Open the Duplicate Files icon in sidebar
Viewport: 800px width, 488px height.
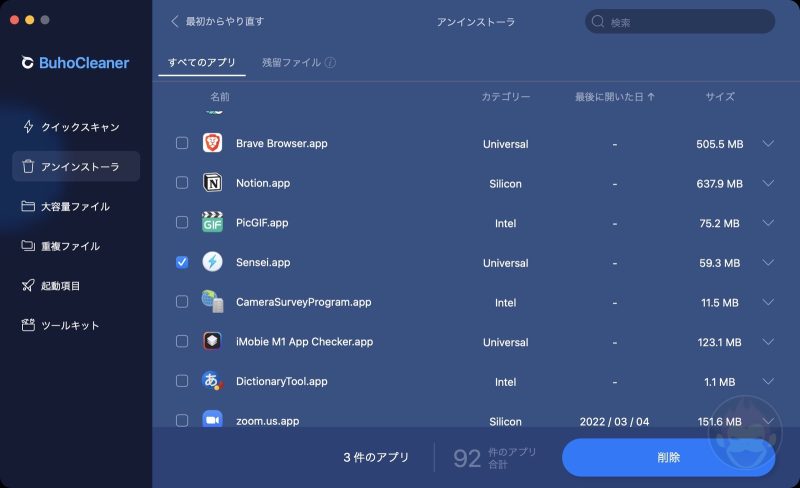click(28, 246)
